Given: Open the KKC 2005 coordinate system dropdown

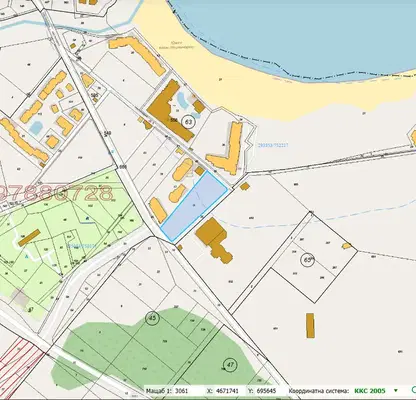Looking at the screenshot, I should click(x=396, y=390).
